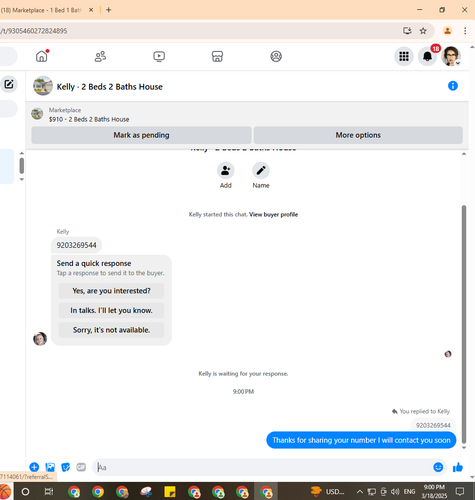
Task: Go to the Facebook Home feed icon
Action: 42,56
